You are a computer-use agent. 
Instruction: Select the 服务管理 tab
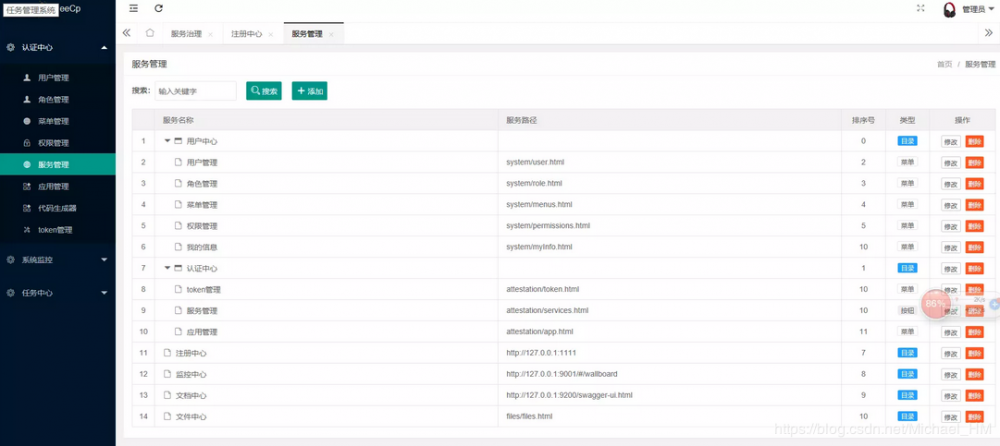click(307, 34)
